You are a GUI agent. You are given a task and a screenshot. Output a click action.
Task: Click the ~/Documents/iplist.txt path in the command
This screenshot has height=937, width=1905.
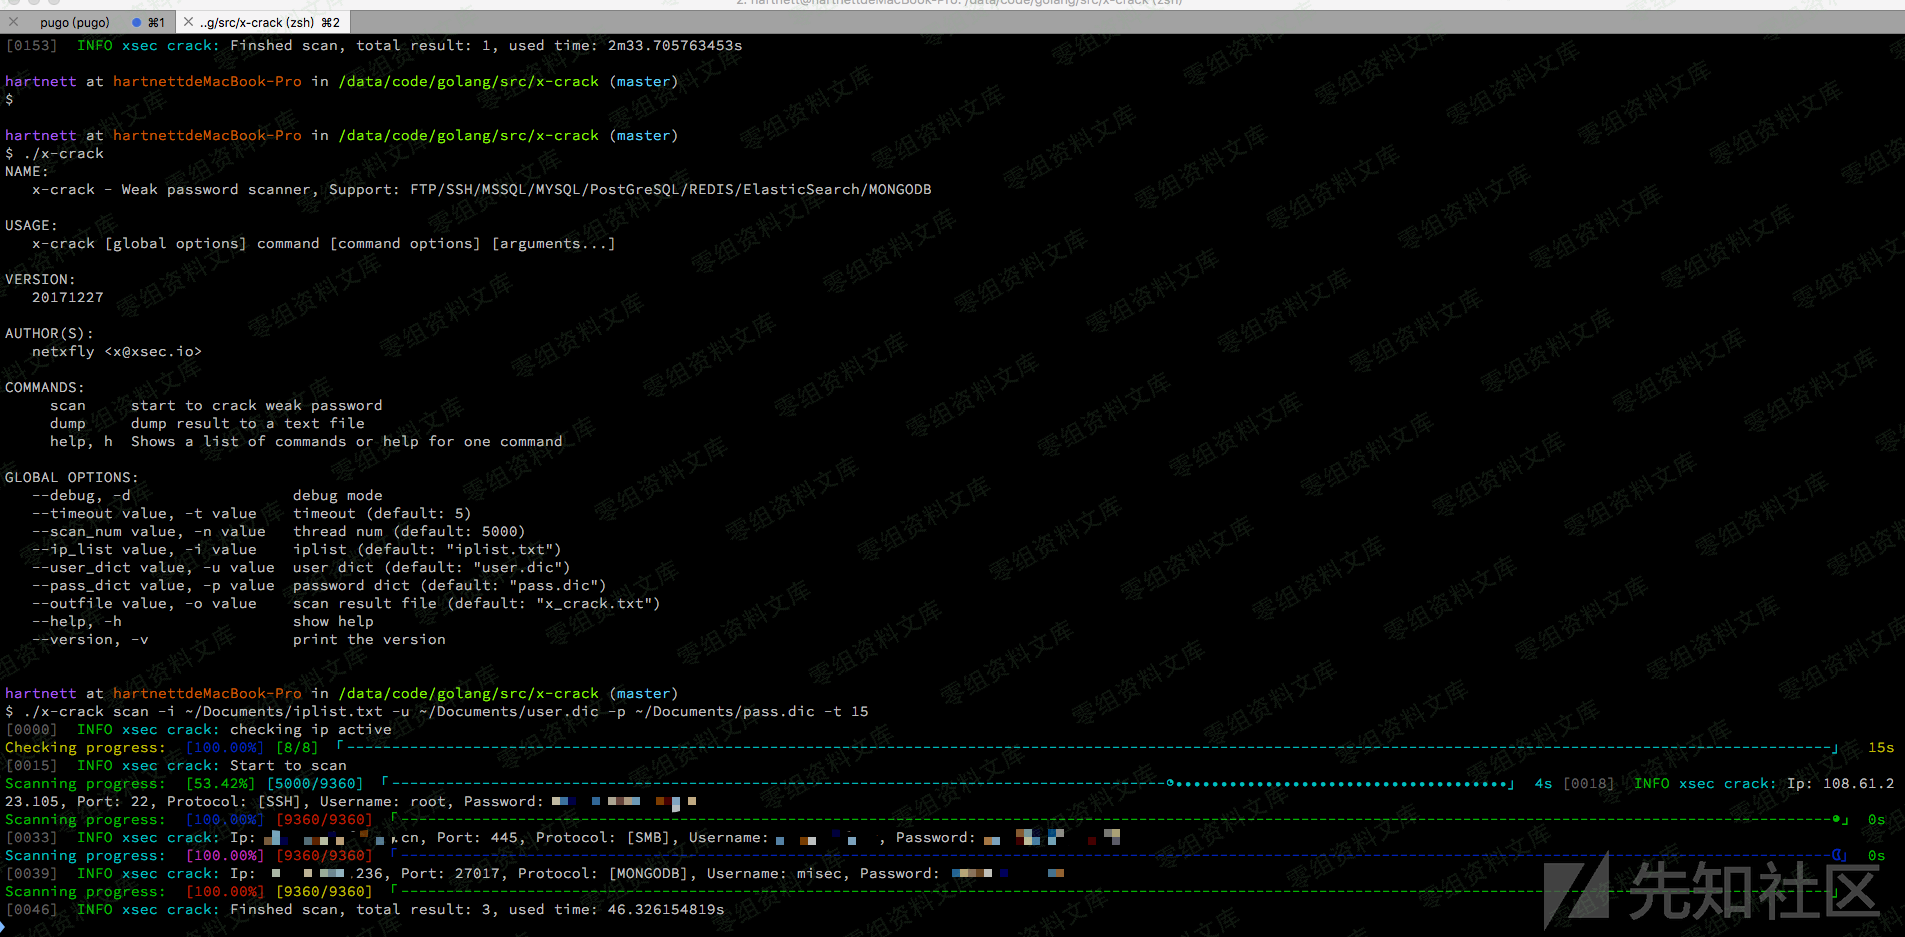pos(283,712)
